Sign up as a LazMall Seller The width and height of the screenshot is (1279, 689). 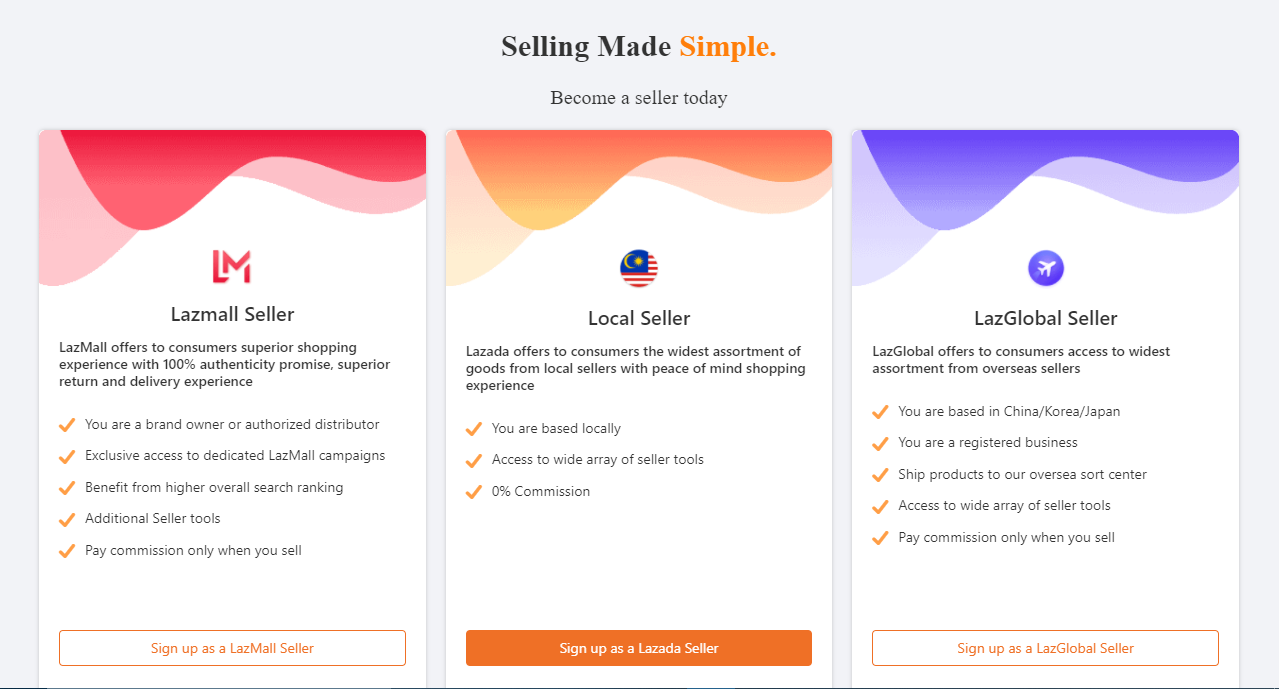pos(232,648)
